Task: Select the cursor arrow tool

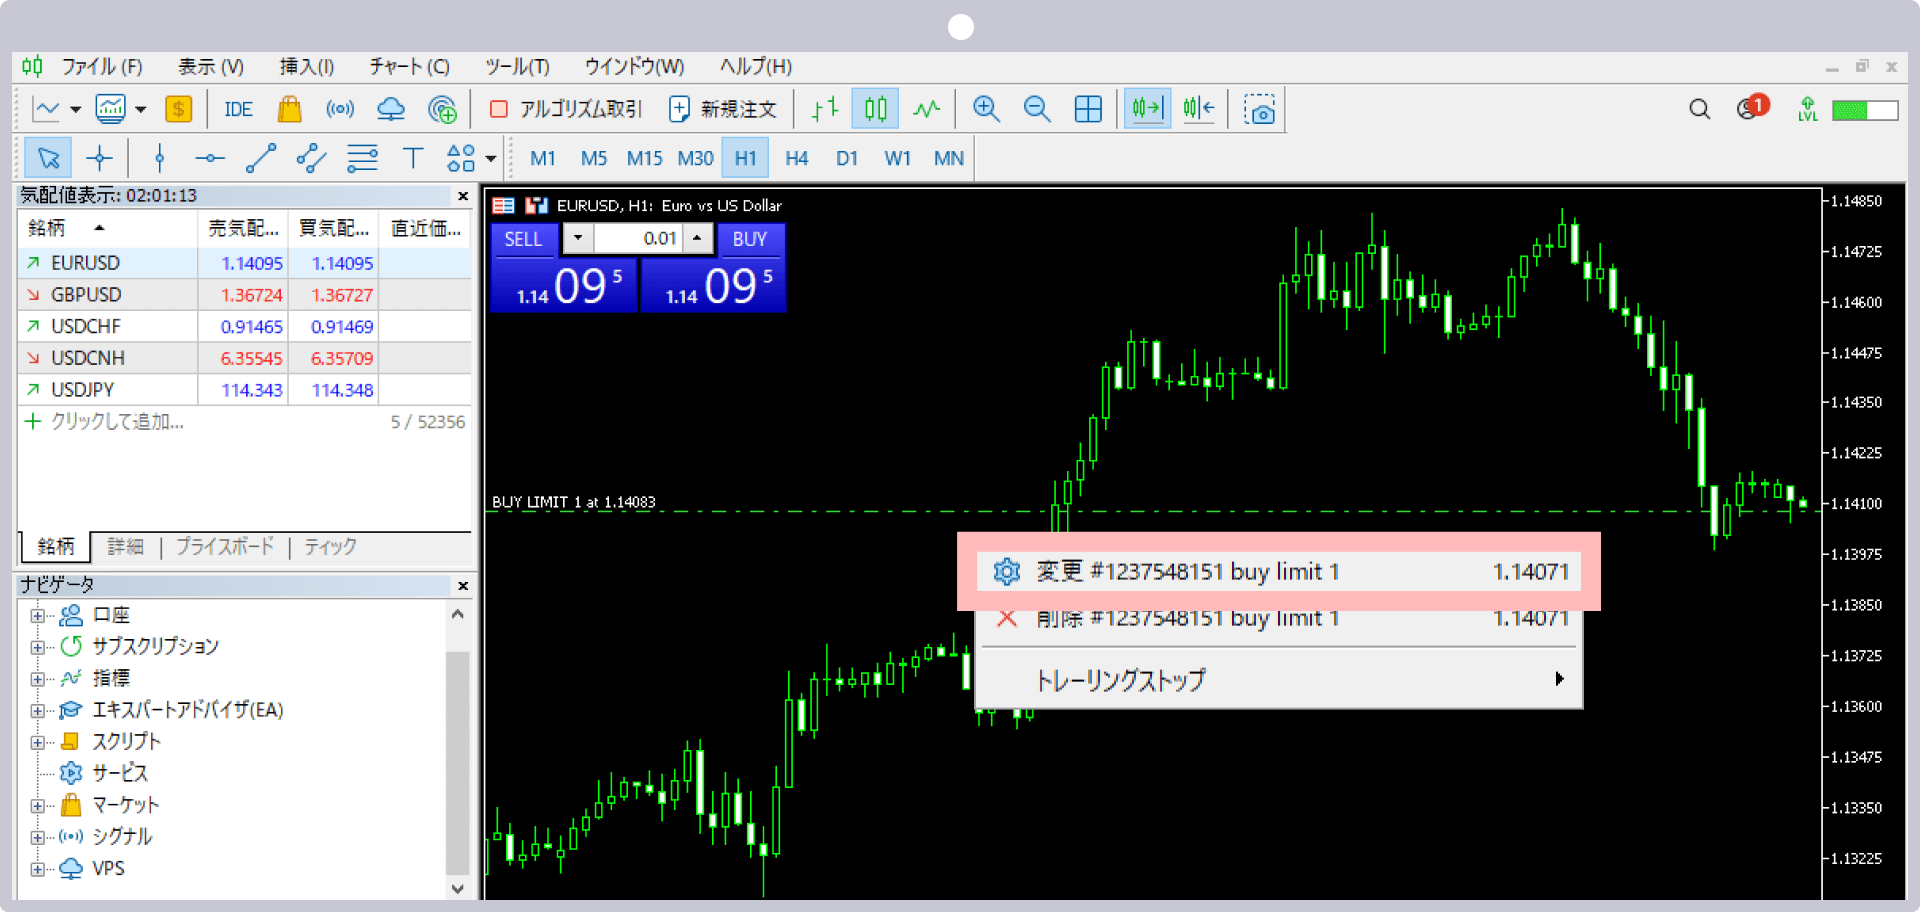Action: point(48,158)
